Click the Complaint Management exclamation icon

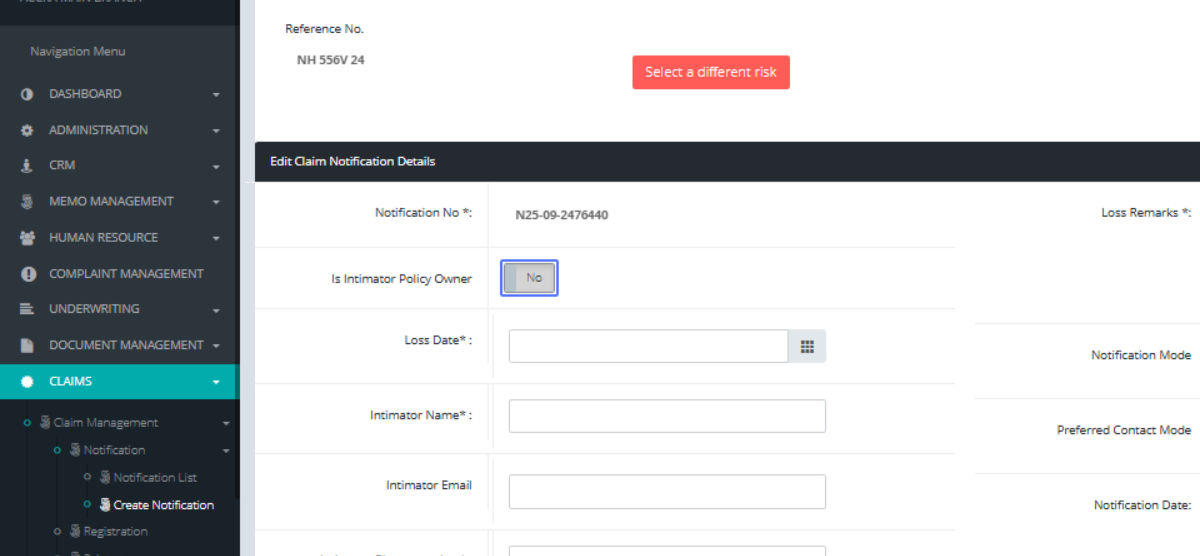pyautogui.click(x=28, y=274)
